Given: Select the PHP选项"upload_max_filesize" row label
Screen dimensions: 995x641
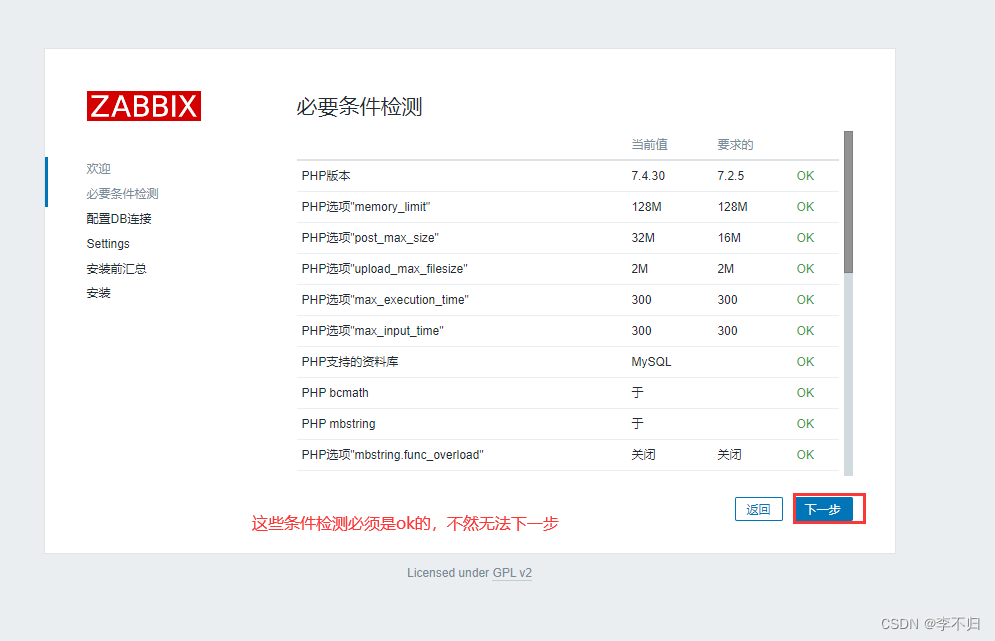Looking at the screenshot, I should (385, 269).
